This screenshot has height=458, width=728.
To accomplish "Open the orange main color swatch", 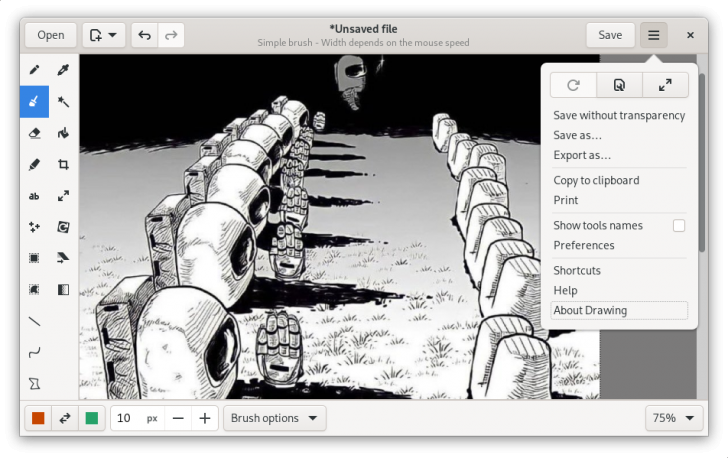I will [x=38, y=418].
